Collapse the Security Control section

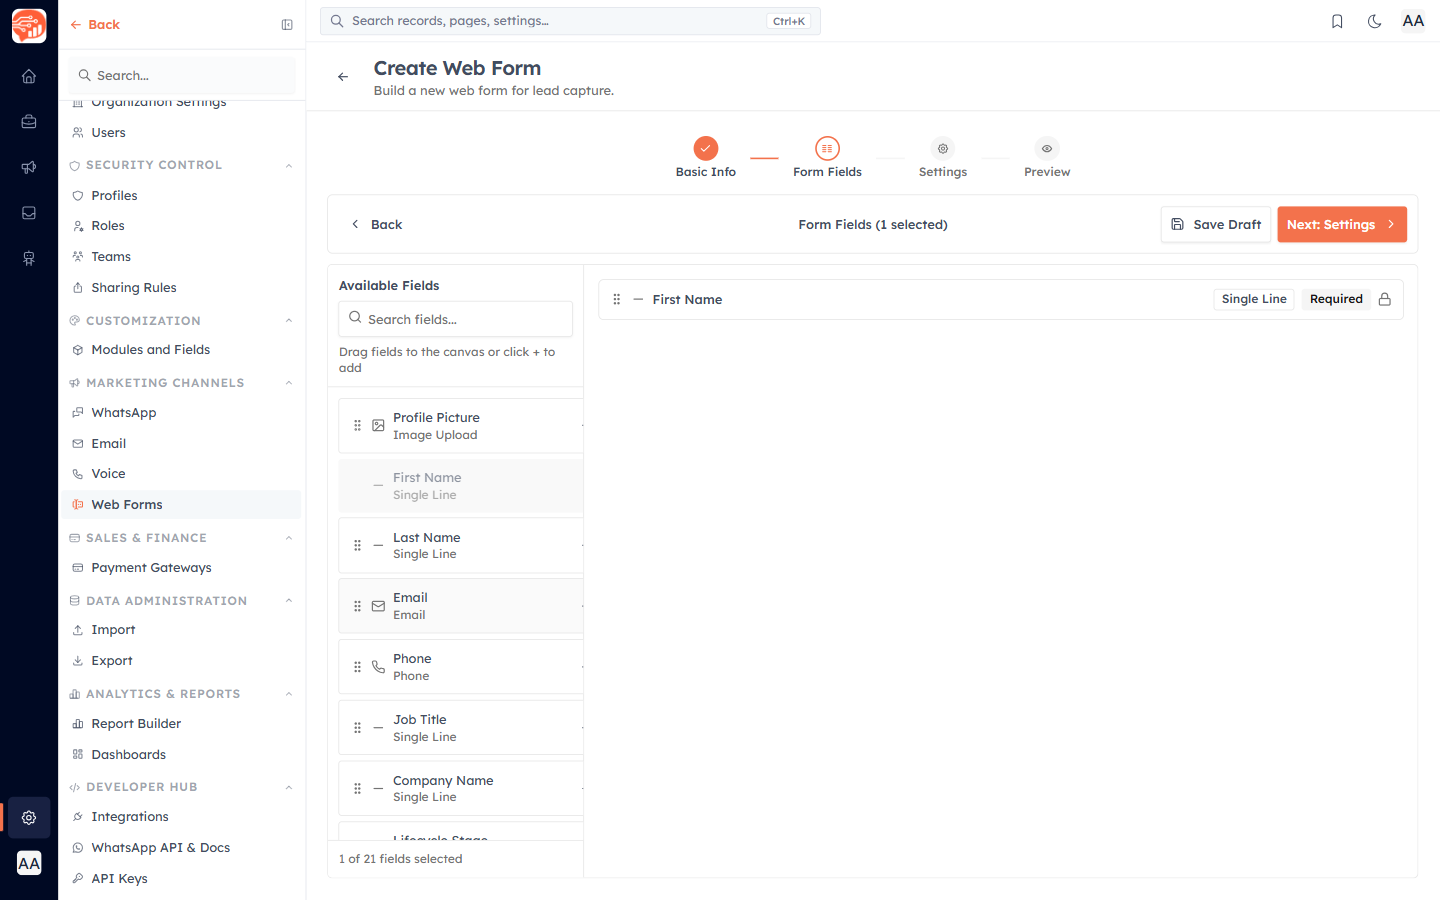tap(289, 165)
